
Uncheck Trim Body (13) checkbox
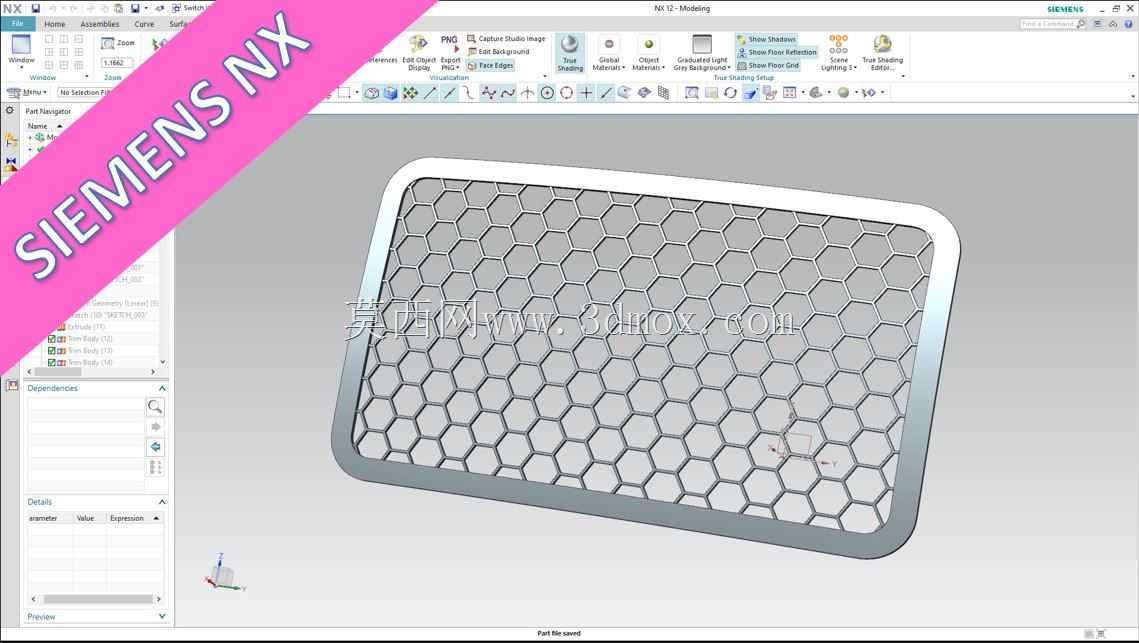point(52,350)
